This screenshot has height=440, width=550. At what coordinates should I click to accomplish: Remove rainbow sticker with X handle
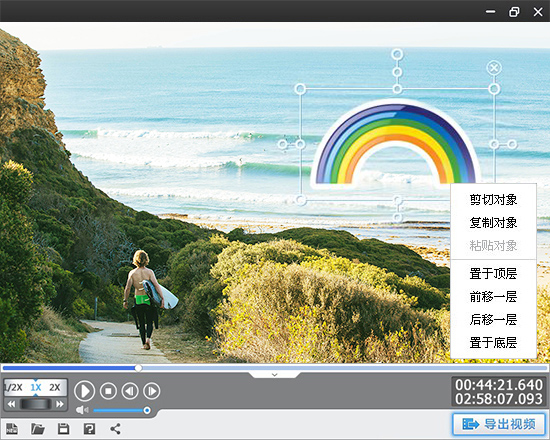tap(494, 67)
